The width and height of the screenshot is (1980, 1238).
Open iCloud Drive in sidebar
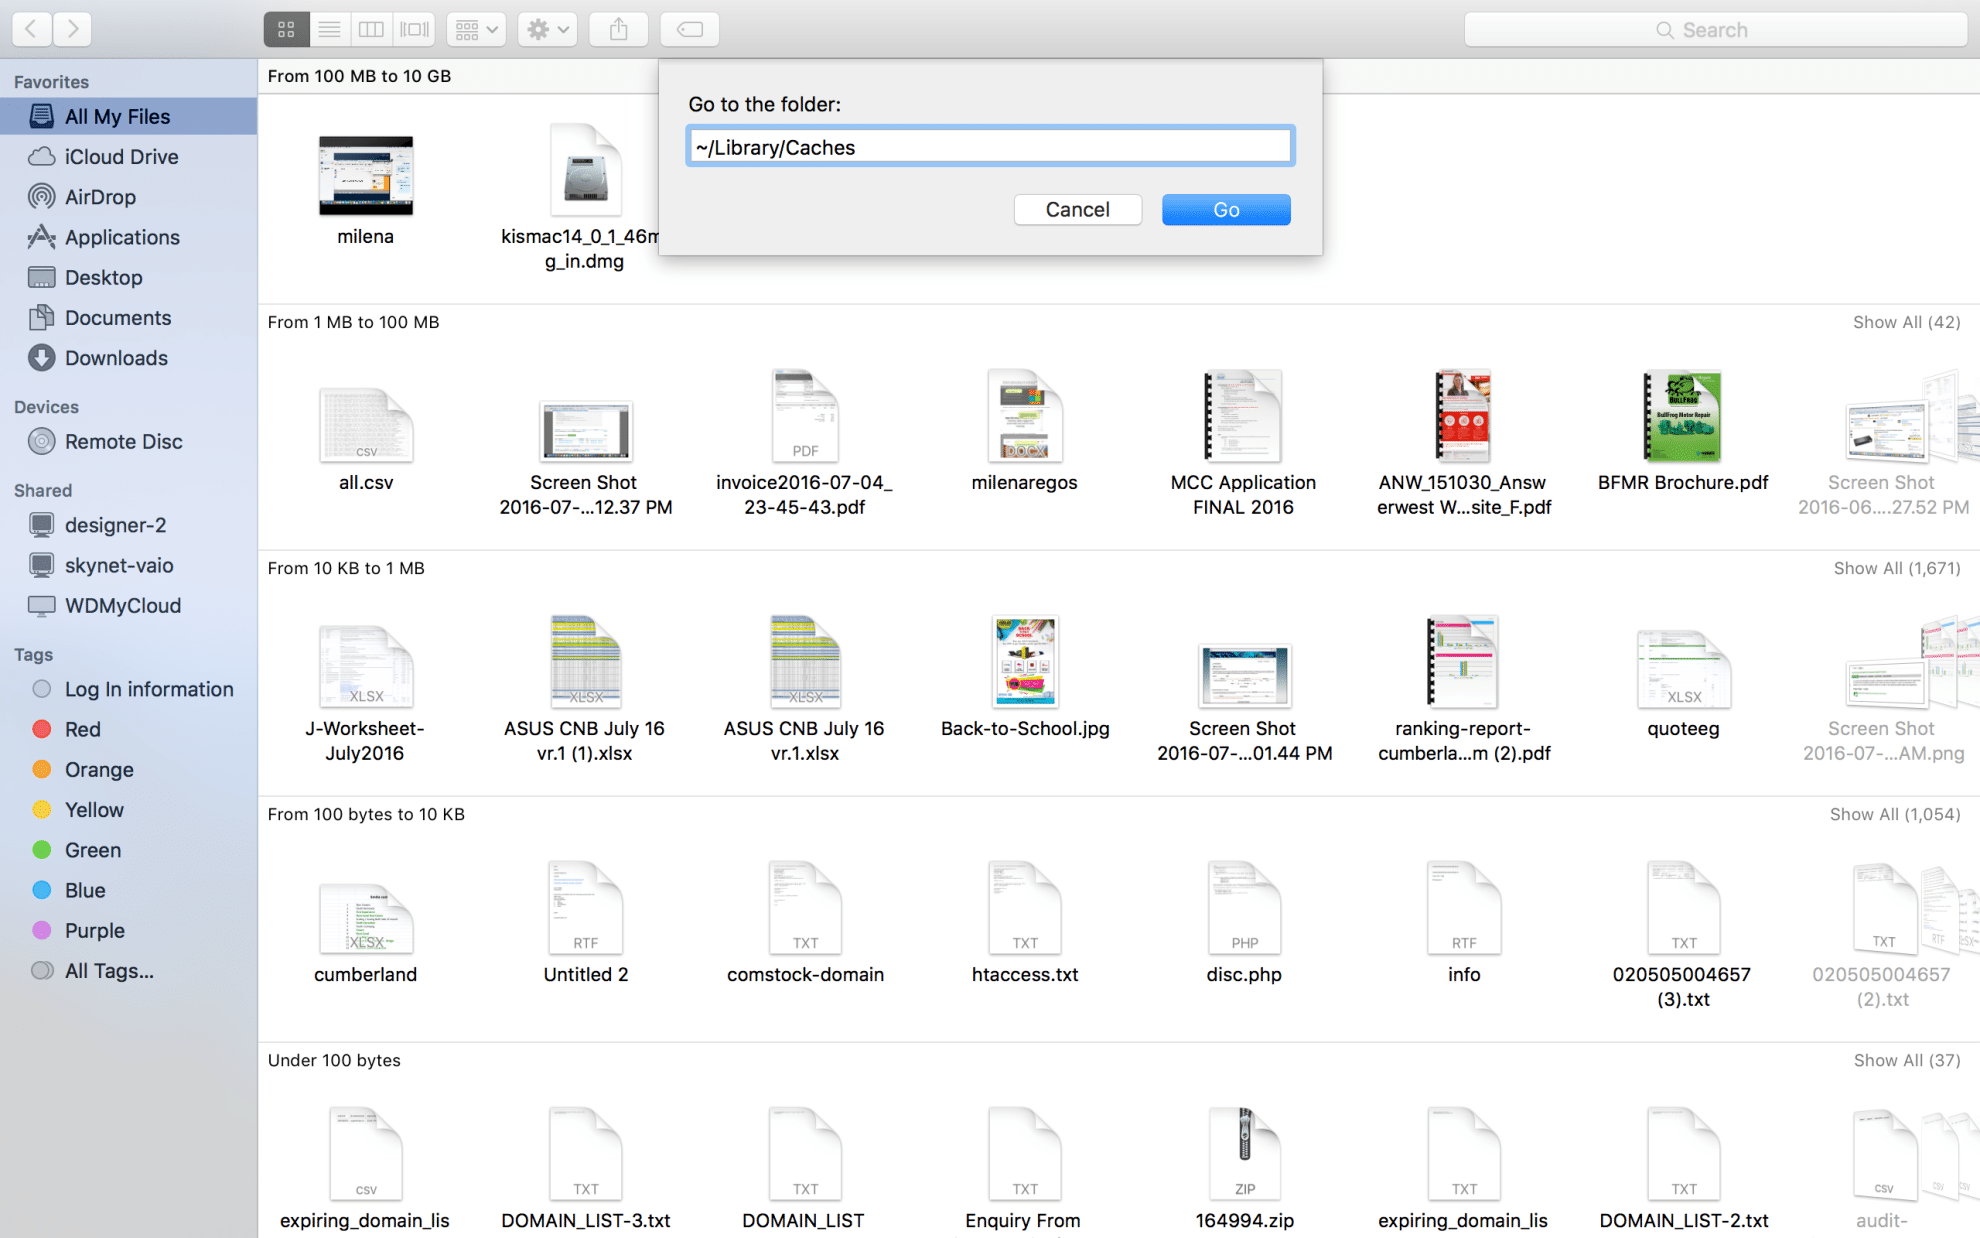pos(123,155)
